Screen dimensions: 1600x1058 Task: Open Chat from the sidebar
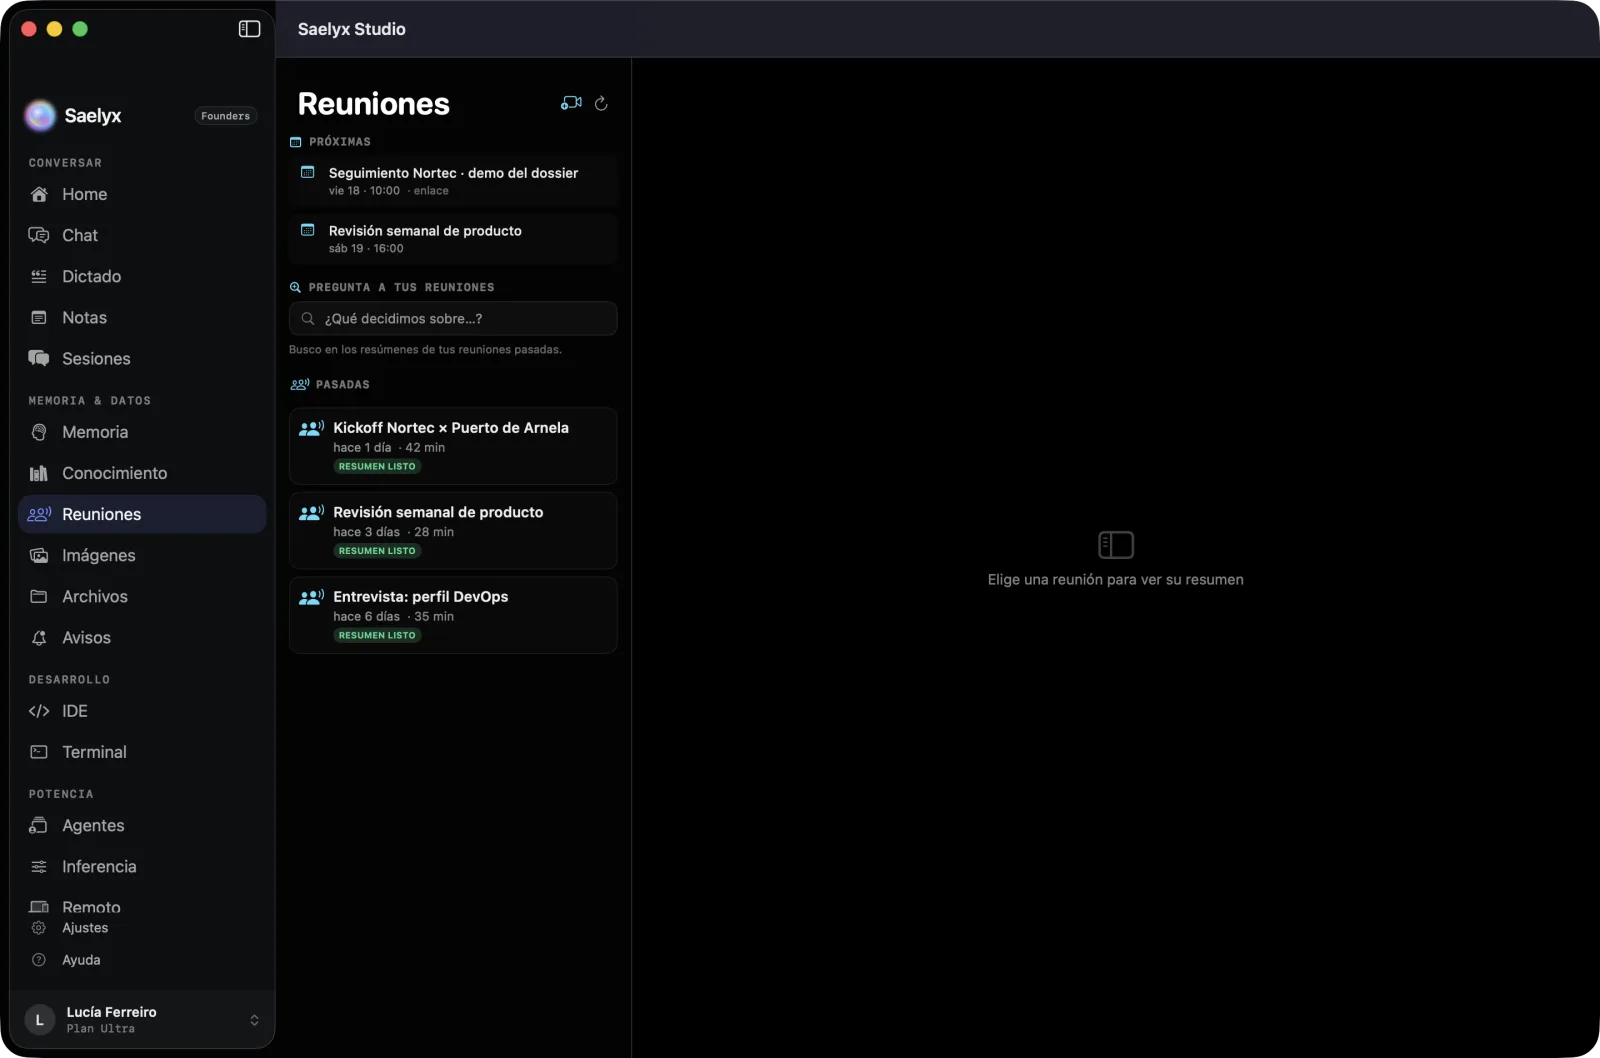point(142,235)
